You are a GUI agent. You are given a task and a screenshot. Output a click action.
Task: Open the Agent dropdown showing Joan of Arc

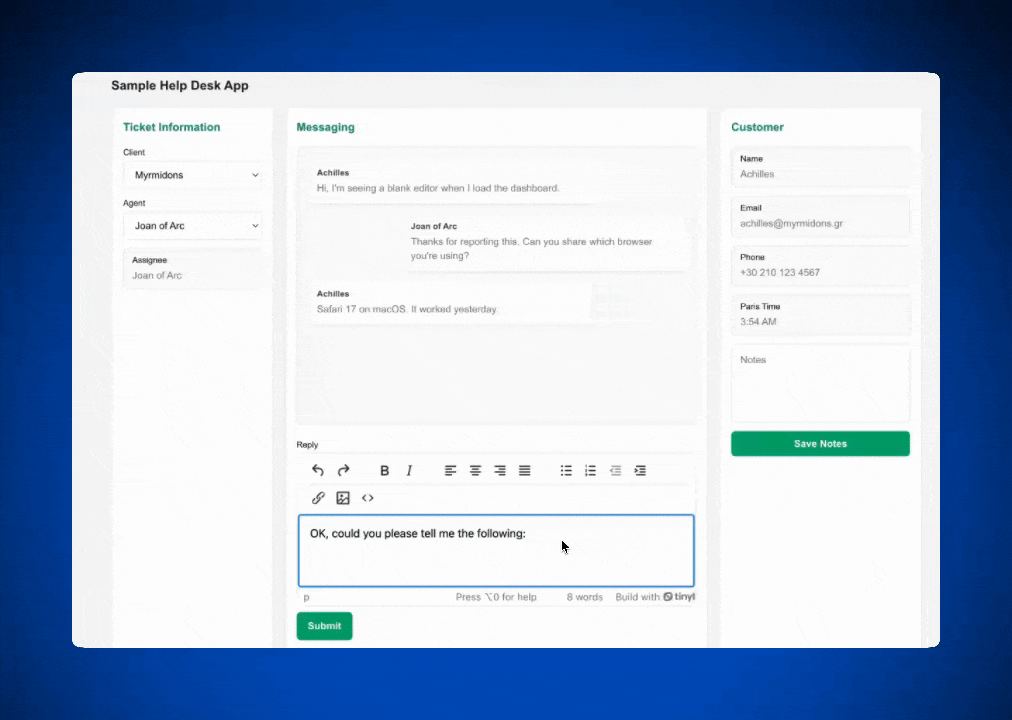(x=193, y=225)
